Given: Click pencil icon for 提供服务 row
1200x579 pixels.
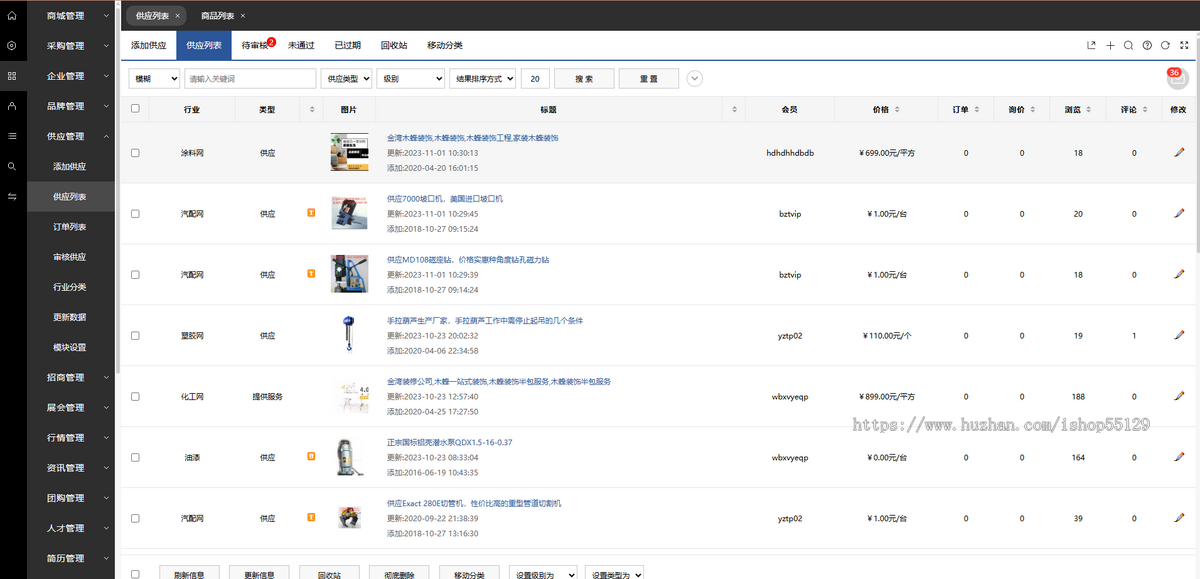Looking at the screenshot, I should (1179, 396).
